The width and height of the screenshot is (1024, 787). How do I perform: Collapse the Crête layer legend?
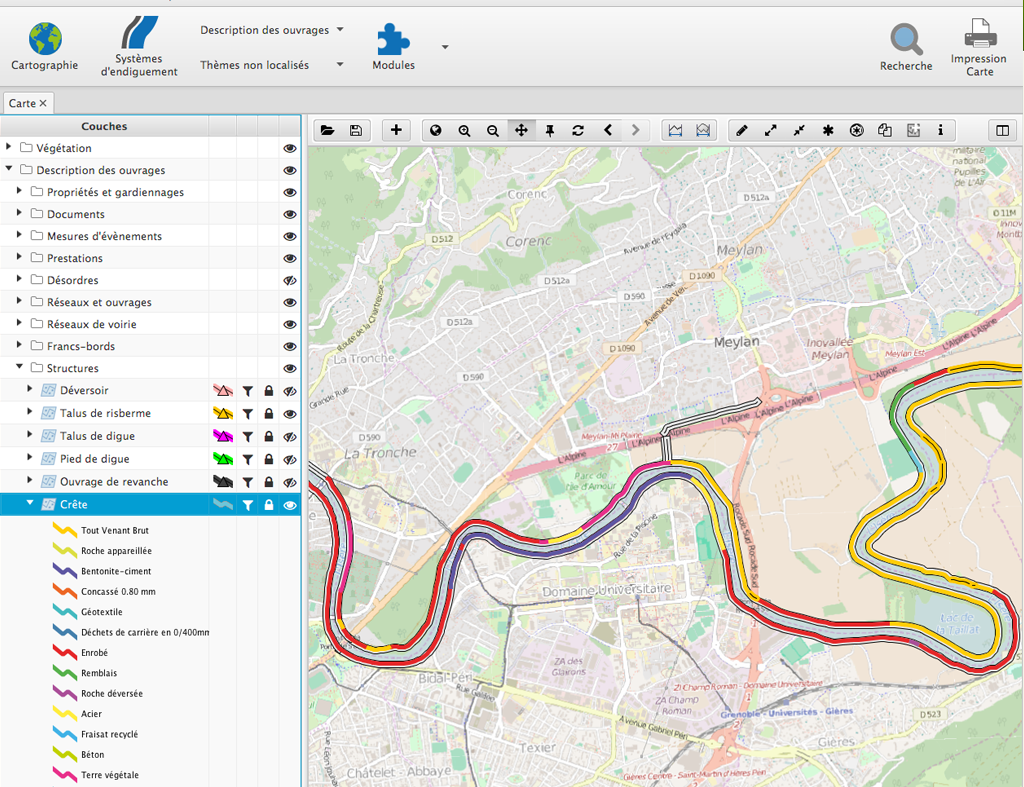[30, 504]
